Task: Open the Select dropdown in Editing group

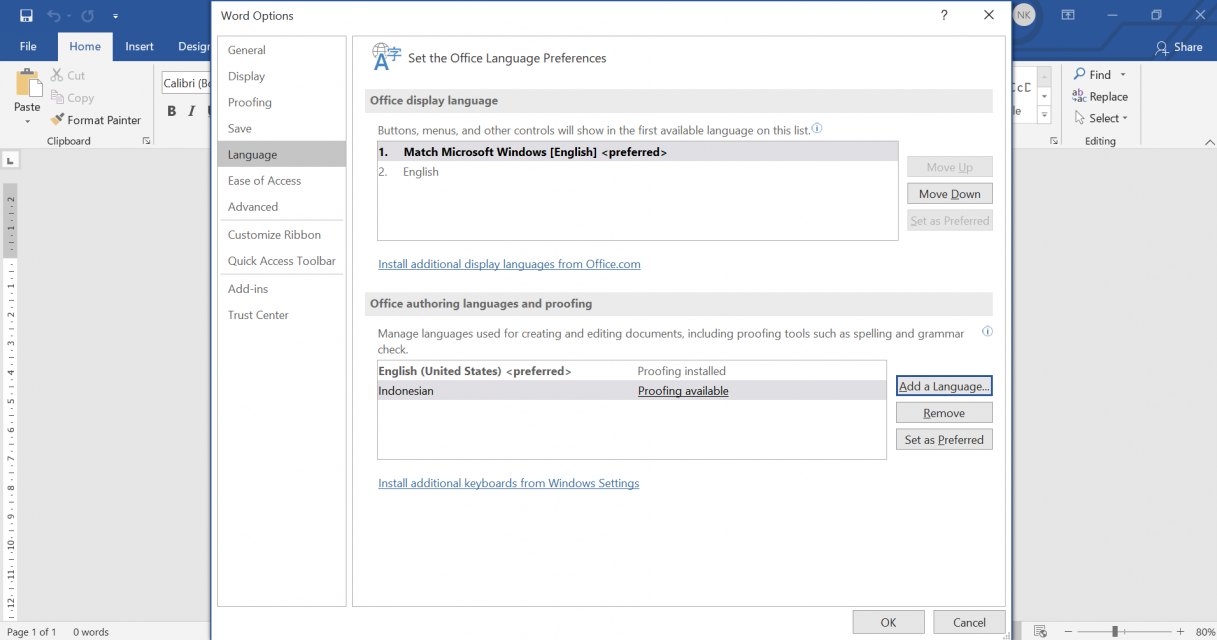Action: tap(1100, 118)
